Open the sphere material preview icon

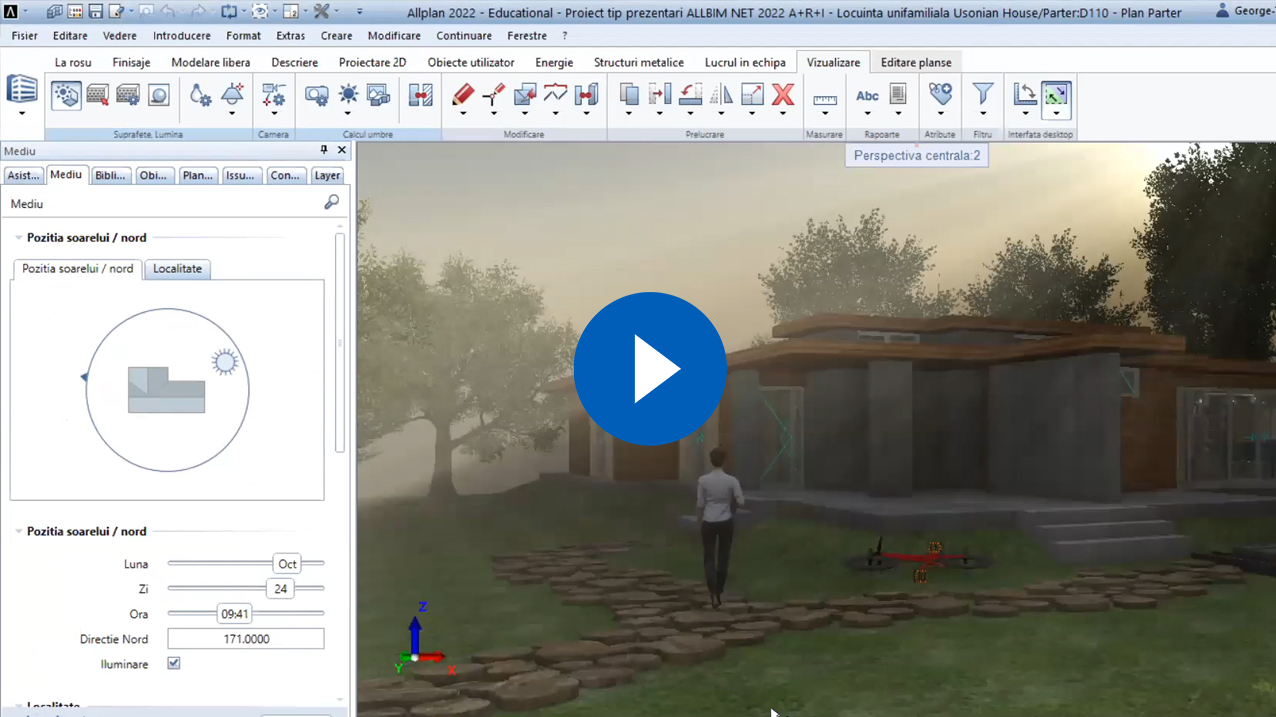158,95
